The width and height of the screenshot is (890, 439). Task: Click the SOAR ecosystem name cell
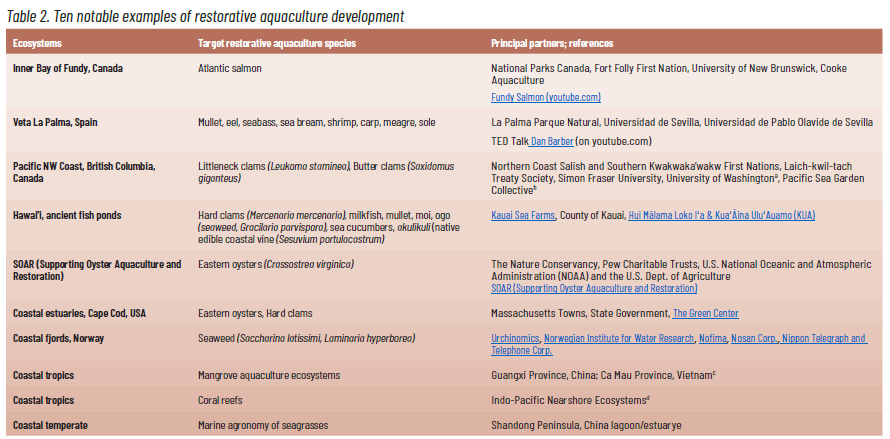(x=97, y=270)
